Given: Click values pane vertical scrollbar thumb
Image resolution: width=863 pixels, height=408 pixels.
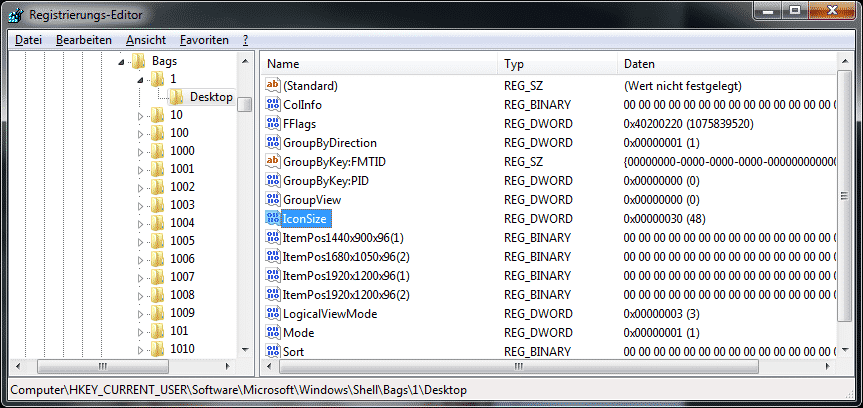Looking at the screenshot, I should (x=843, y=195).
